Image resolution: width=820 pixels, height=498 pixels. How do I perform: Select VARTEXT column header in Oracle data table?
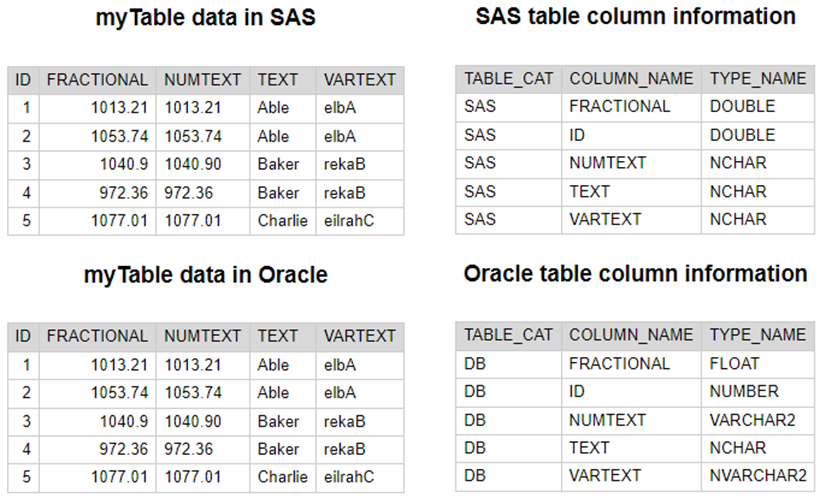[360, 337]
